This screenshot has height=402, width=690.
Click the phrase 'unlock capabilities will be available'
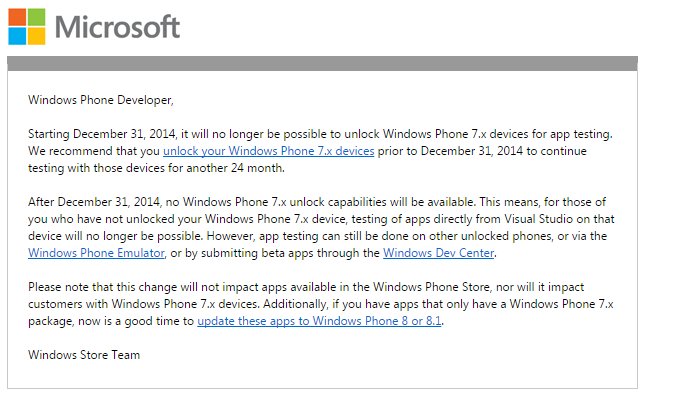pyautogui.click(x=382, y=202)
